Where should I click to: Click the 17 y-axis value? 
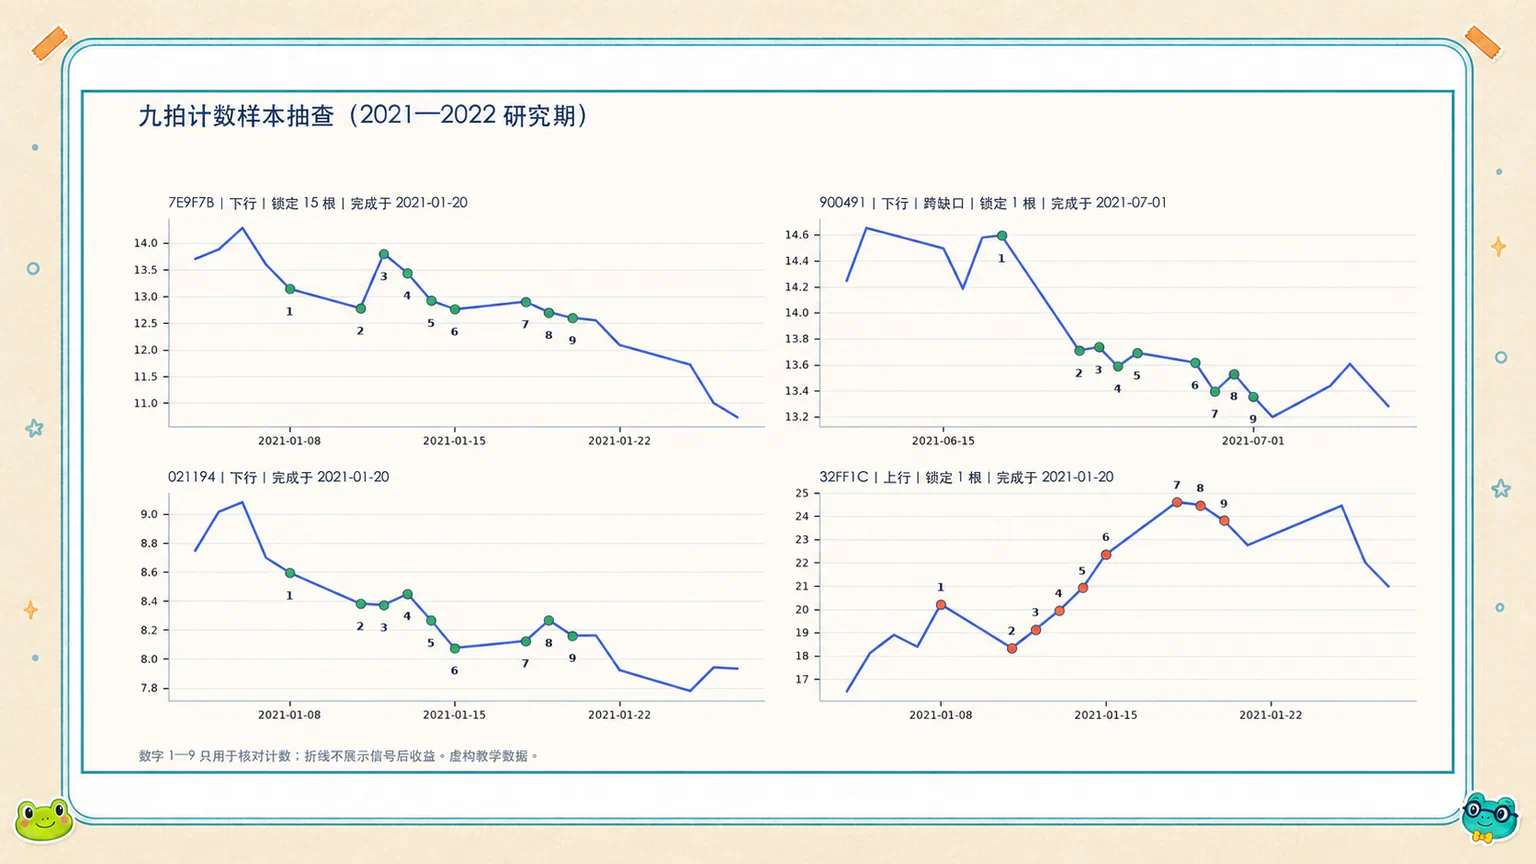tap(802, 679)
